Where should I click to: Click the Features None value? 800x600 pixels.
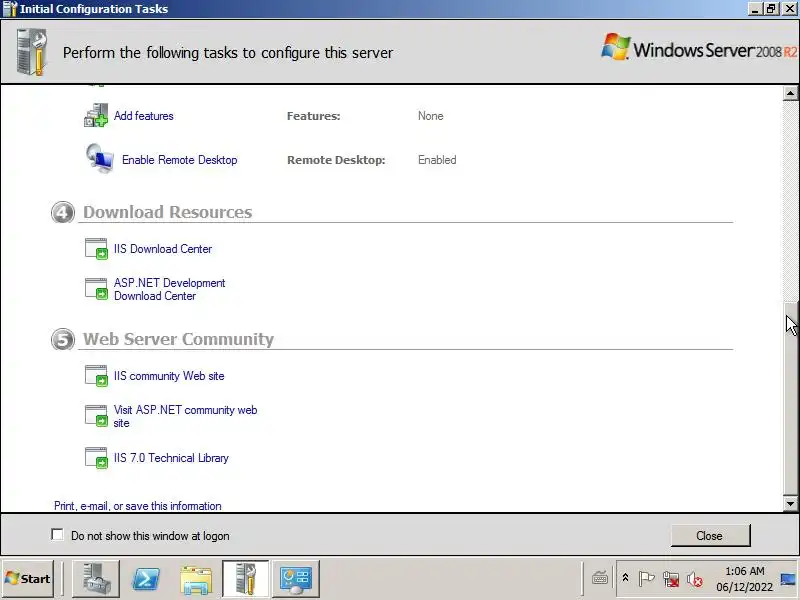click(x=431, y=116)
